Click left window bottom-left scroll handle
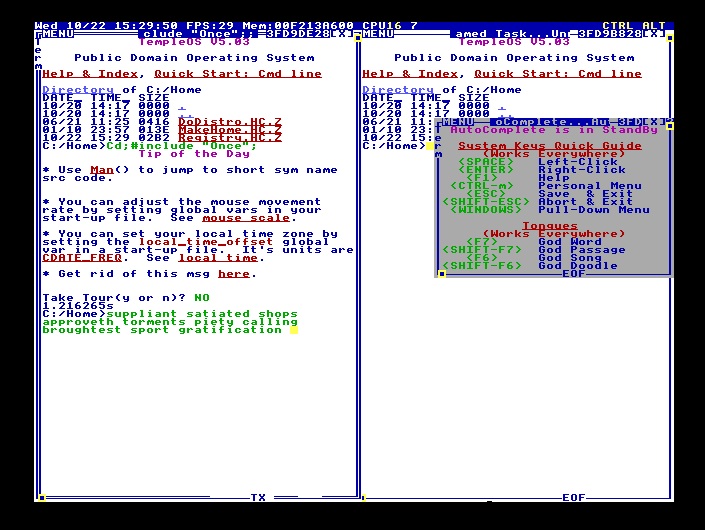The image size is (705, 530). point(42,498)
